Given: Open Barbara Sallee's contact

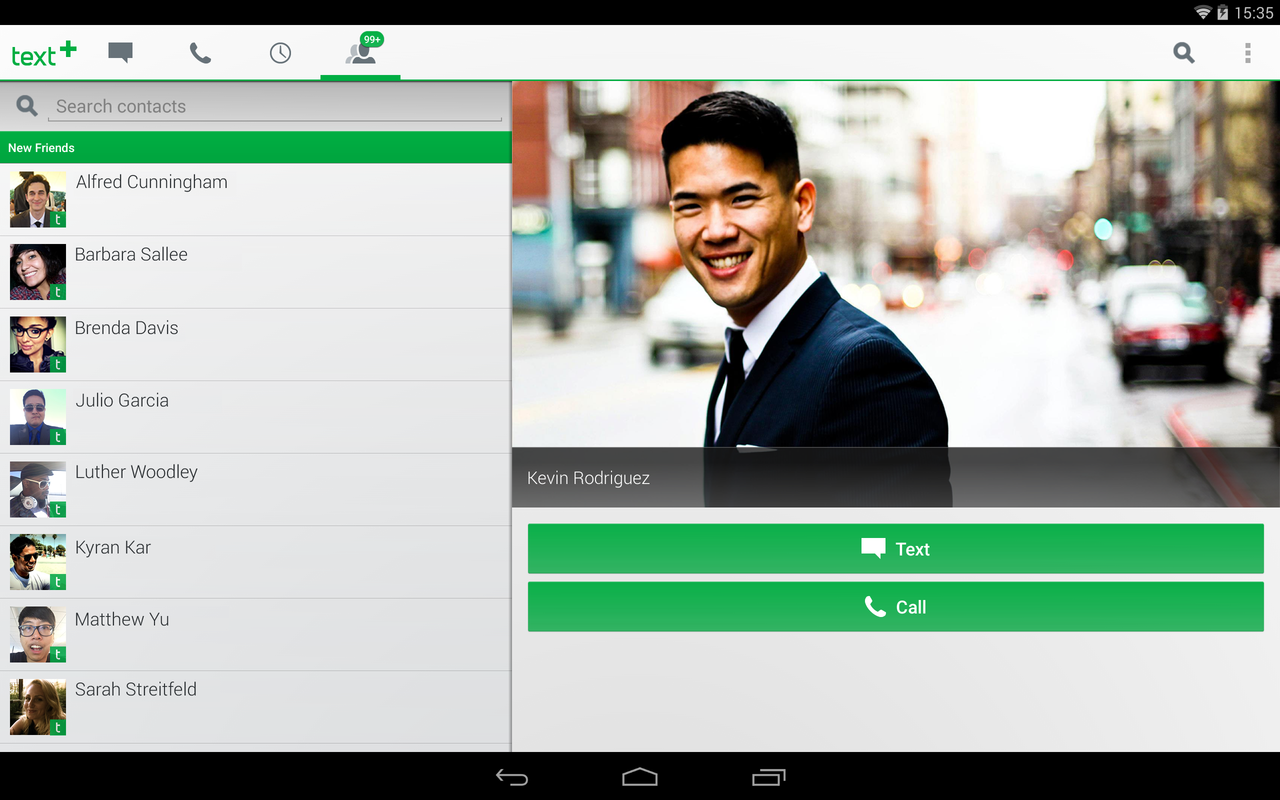Looking at the screenshot, I should click(255, 272).
